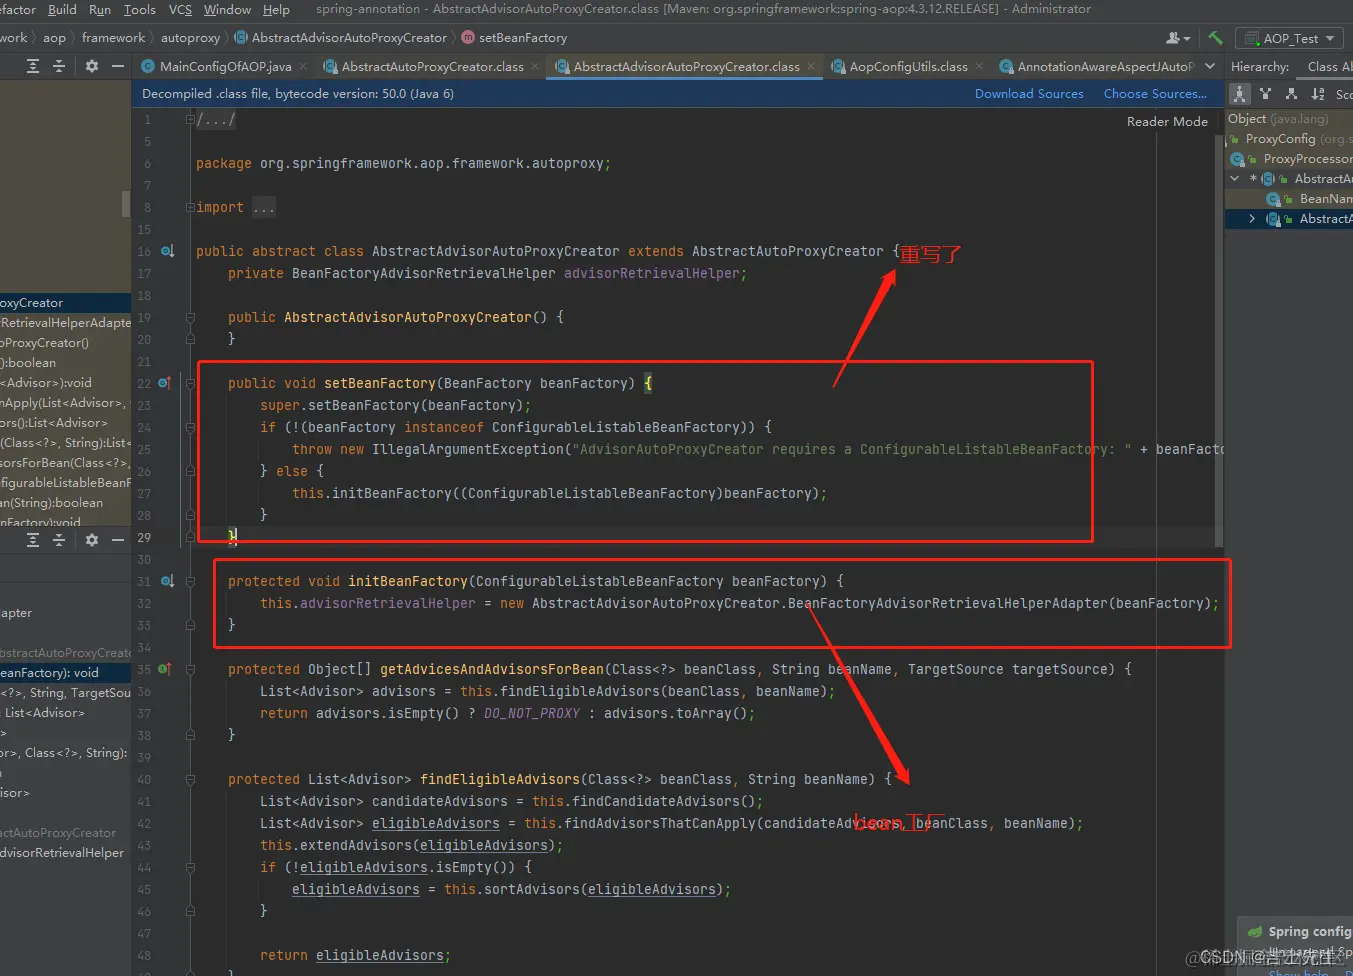Fold getAdvicesAndAdvisorsForBean method at line 35
Screen dimensions: 1353x976
point(190,669)
